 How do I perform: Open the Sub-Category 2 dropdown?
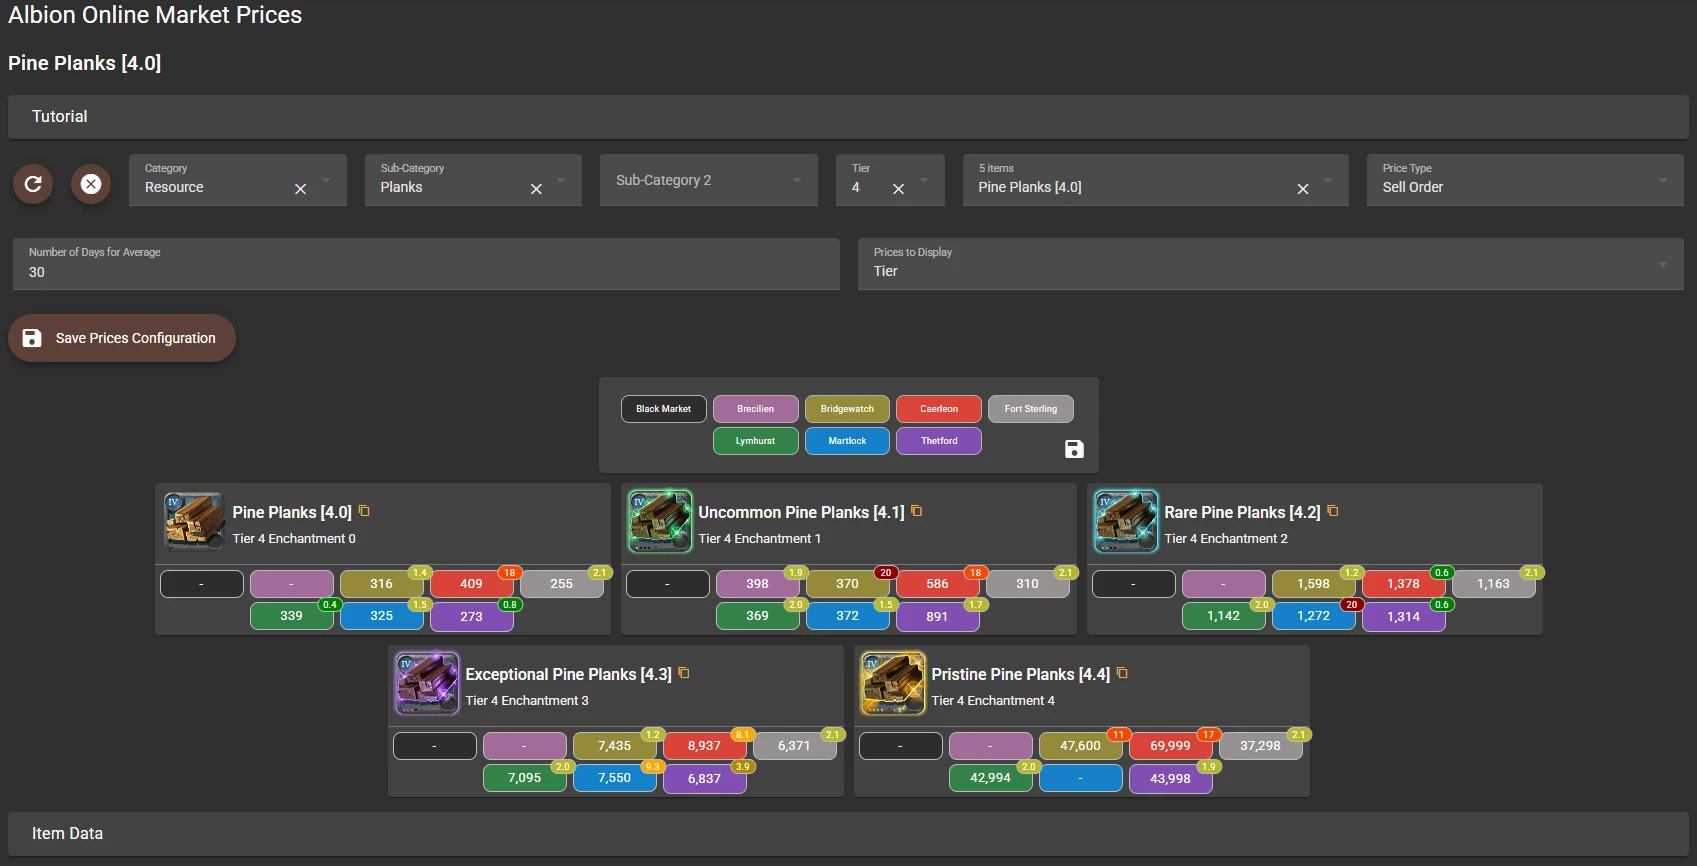click(708, 181)
